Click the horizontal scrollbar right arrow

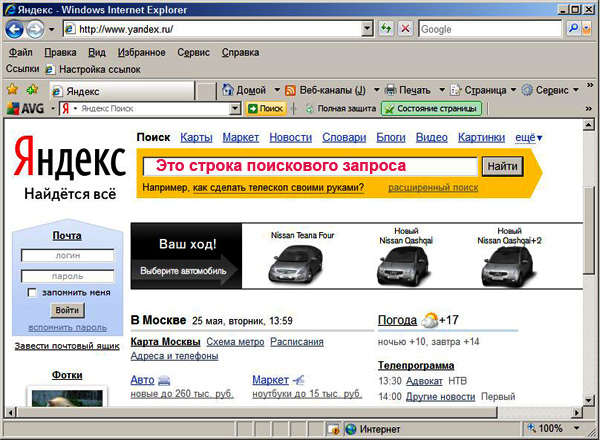(576, 412)
